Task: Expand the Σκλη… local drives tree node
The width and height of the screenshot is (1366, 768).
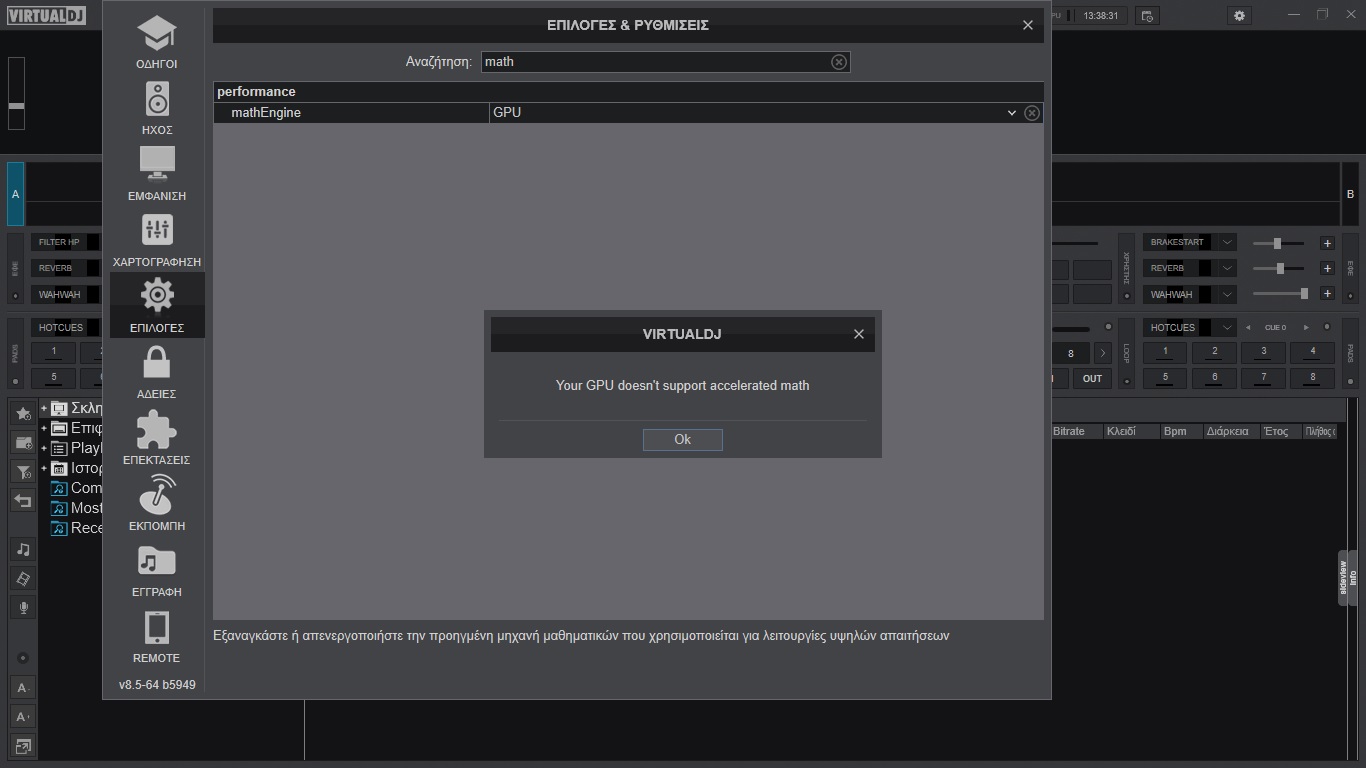Action: tap(44, 408)
